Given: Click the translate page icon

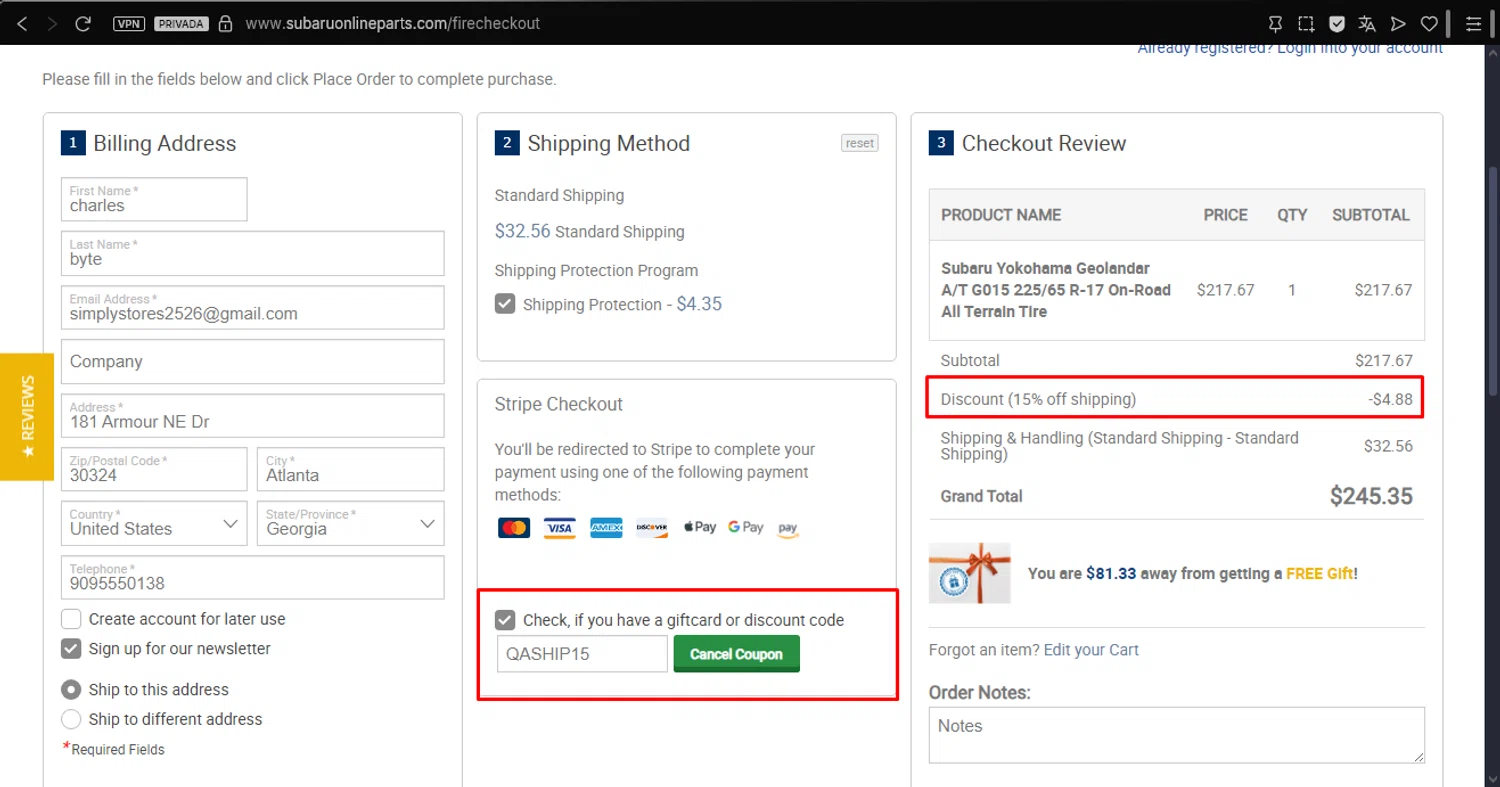Looking at the screenshot, I should point(1367,24).
